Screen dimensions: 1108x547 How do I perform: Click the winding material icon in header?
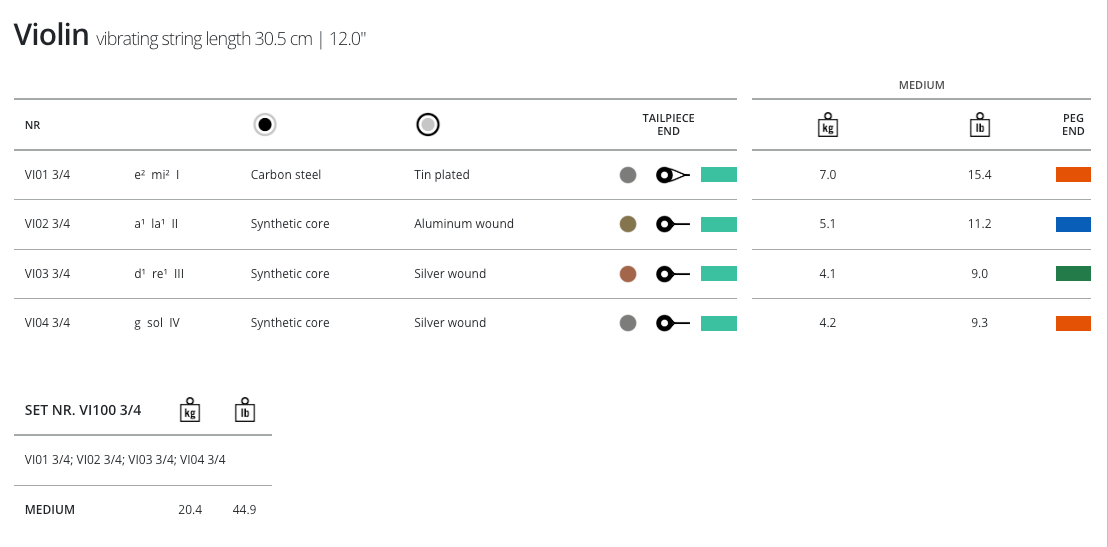(x=428, y=125)
